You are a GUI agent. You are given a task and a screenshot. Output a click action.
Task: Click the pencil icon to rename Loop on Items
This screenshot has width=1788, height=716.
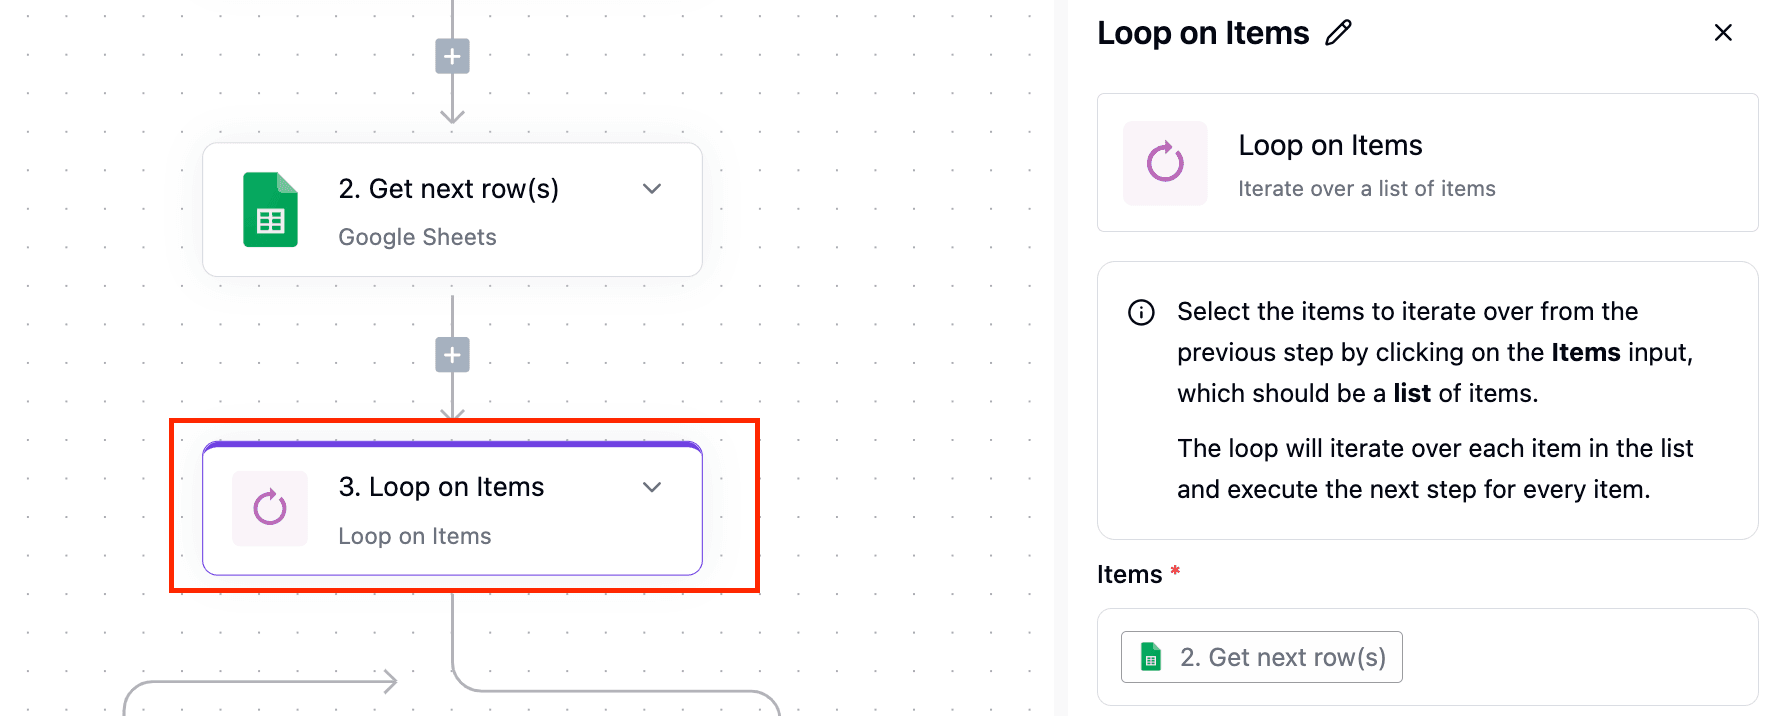click(x=1338, y=33)
